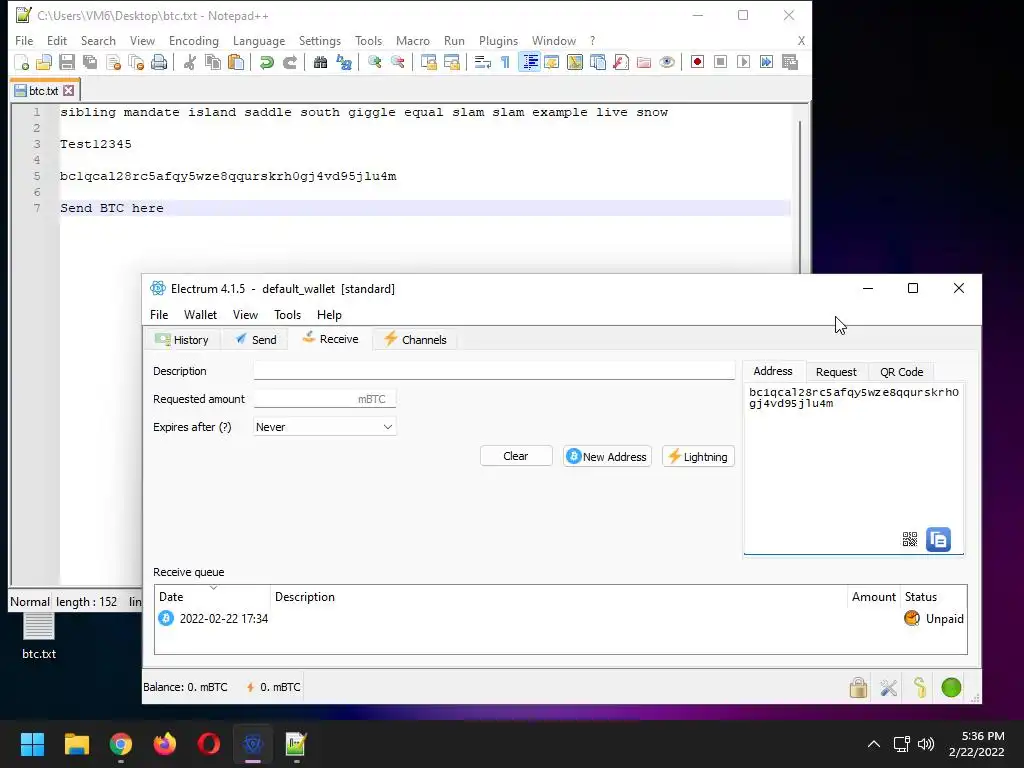Show QR code icon in address box

pos(910,539)
